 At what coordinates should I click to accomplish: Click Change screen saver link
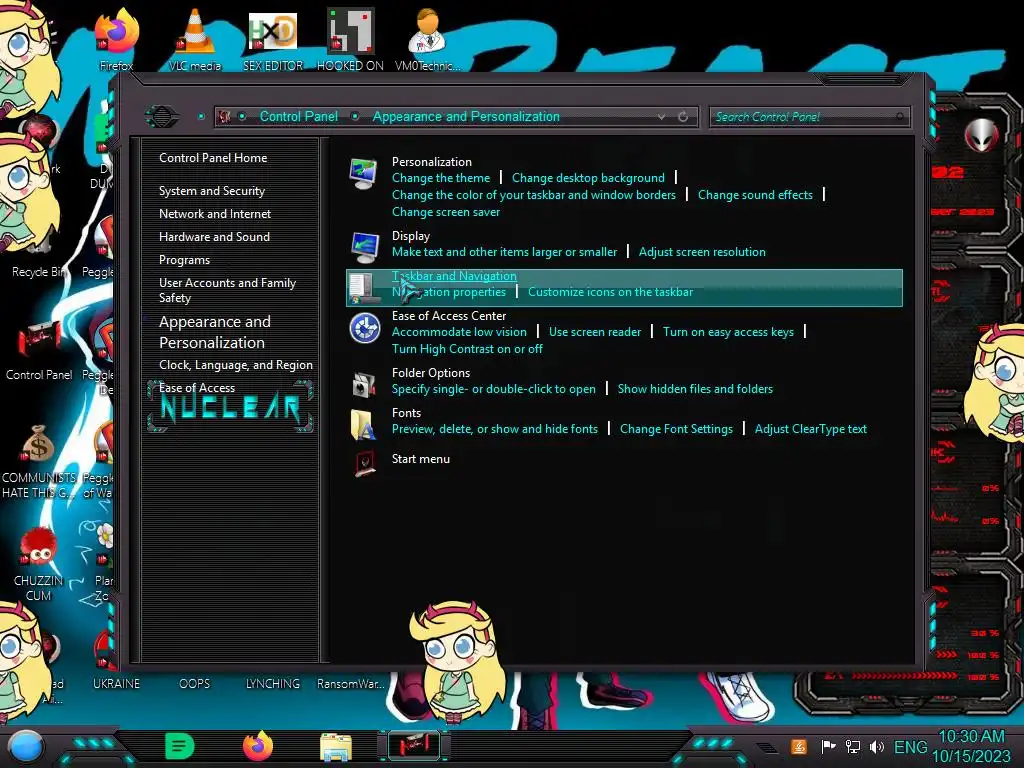445,212
